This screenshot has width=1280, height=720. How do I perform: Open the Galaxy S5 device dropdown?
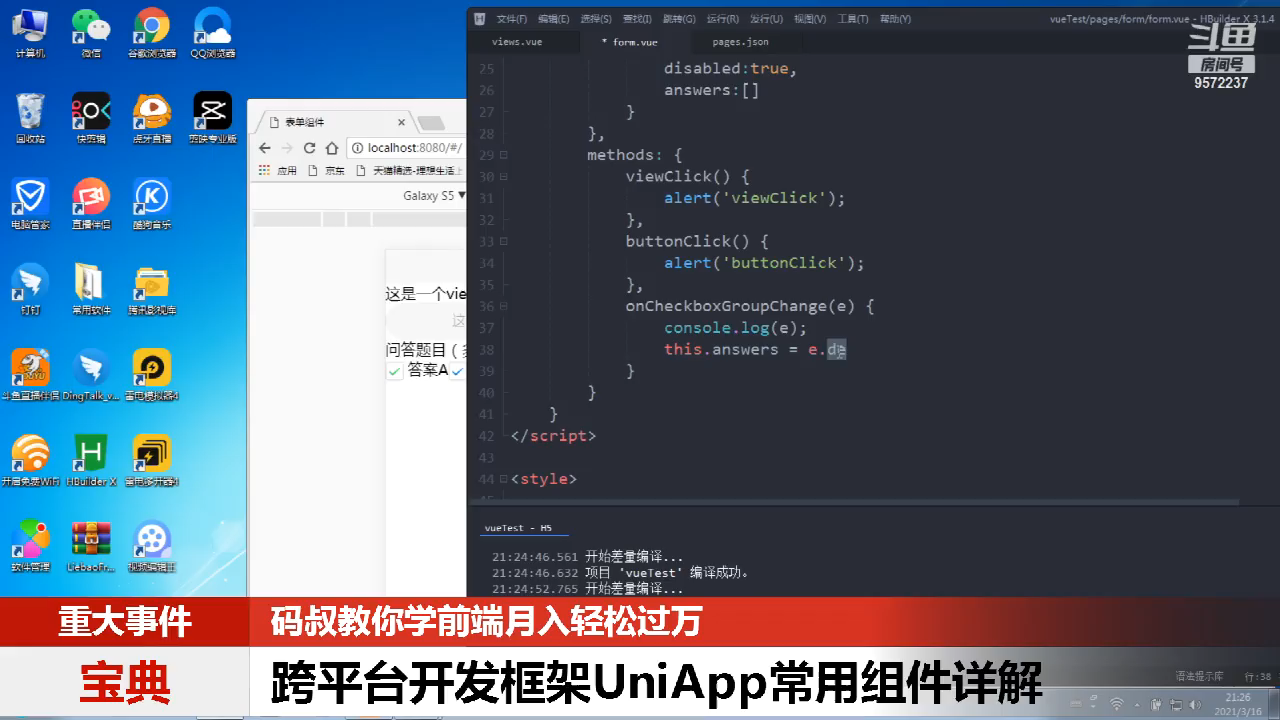coord(434,196)
